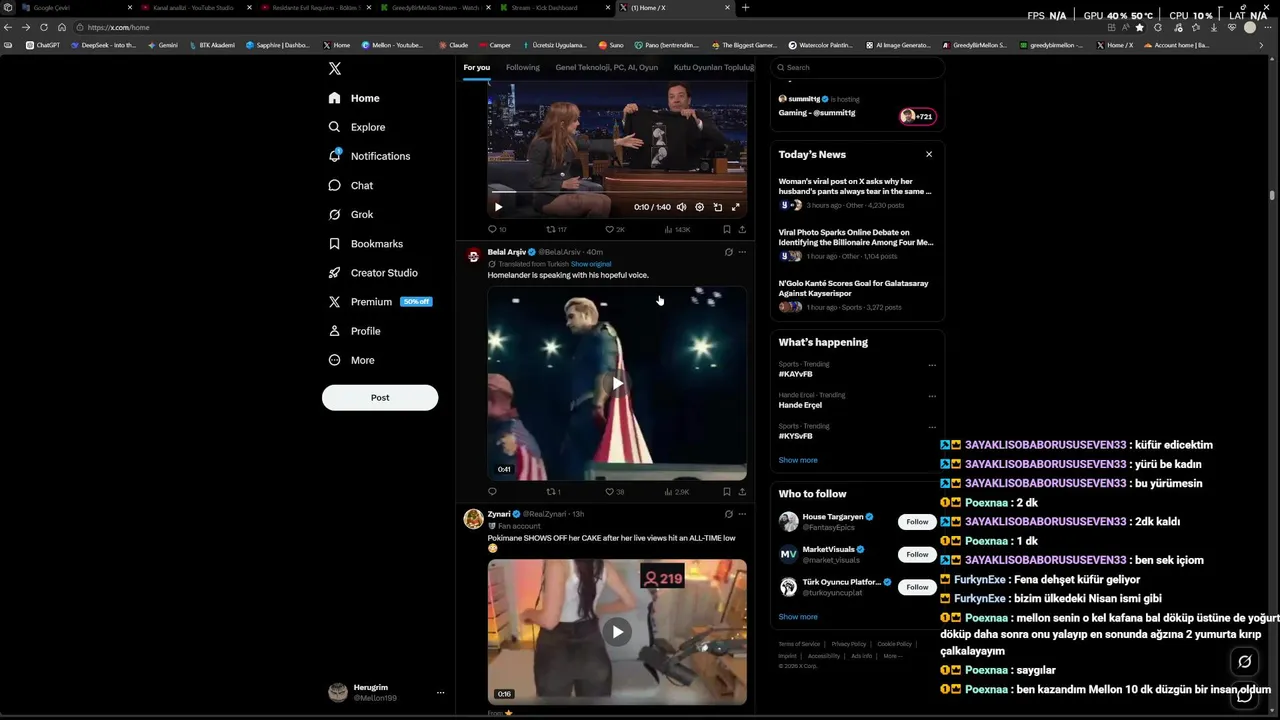Reply to the Homelander post

(492, 491)
